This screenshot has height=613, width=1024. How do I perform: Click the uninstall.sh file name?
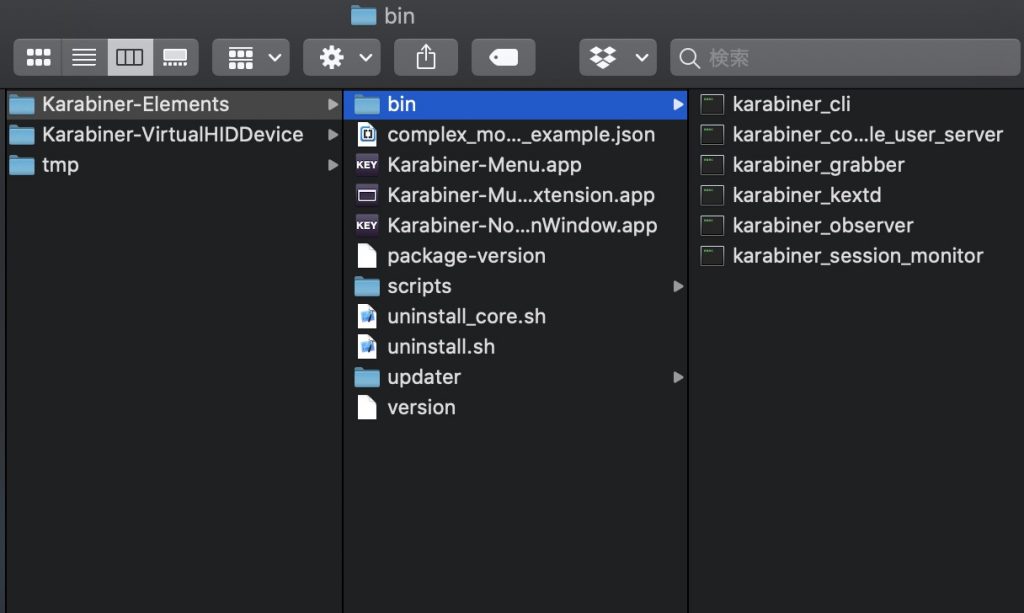coord(441,347)
